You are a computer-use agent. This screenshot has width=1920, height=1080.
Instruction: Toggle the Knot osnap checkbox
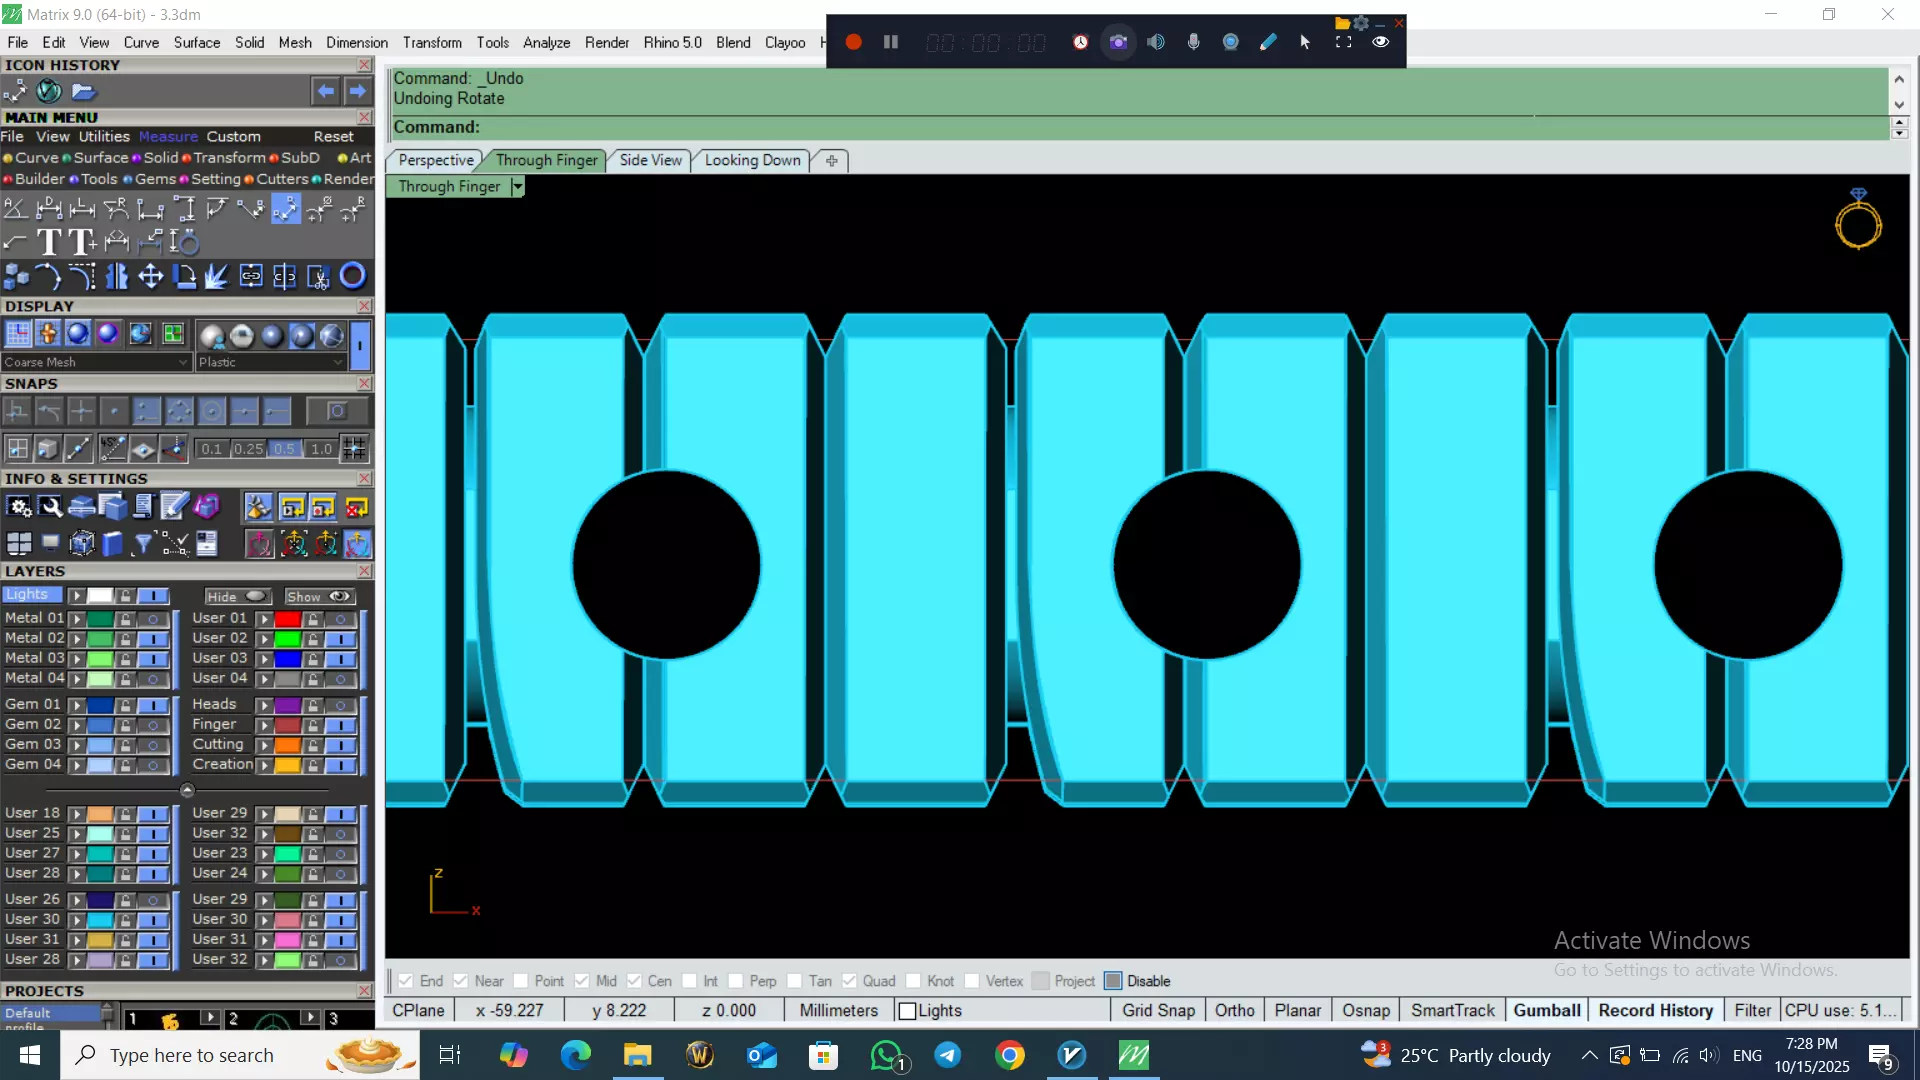click(x=913, y=981)
